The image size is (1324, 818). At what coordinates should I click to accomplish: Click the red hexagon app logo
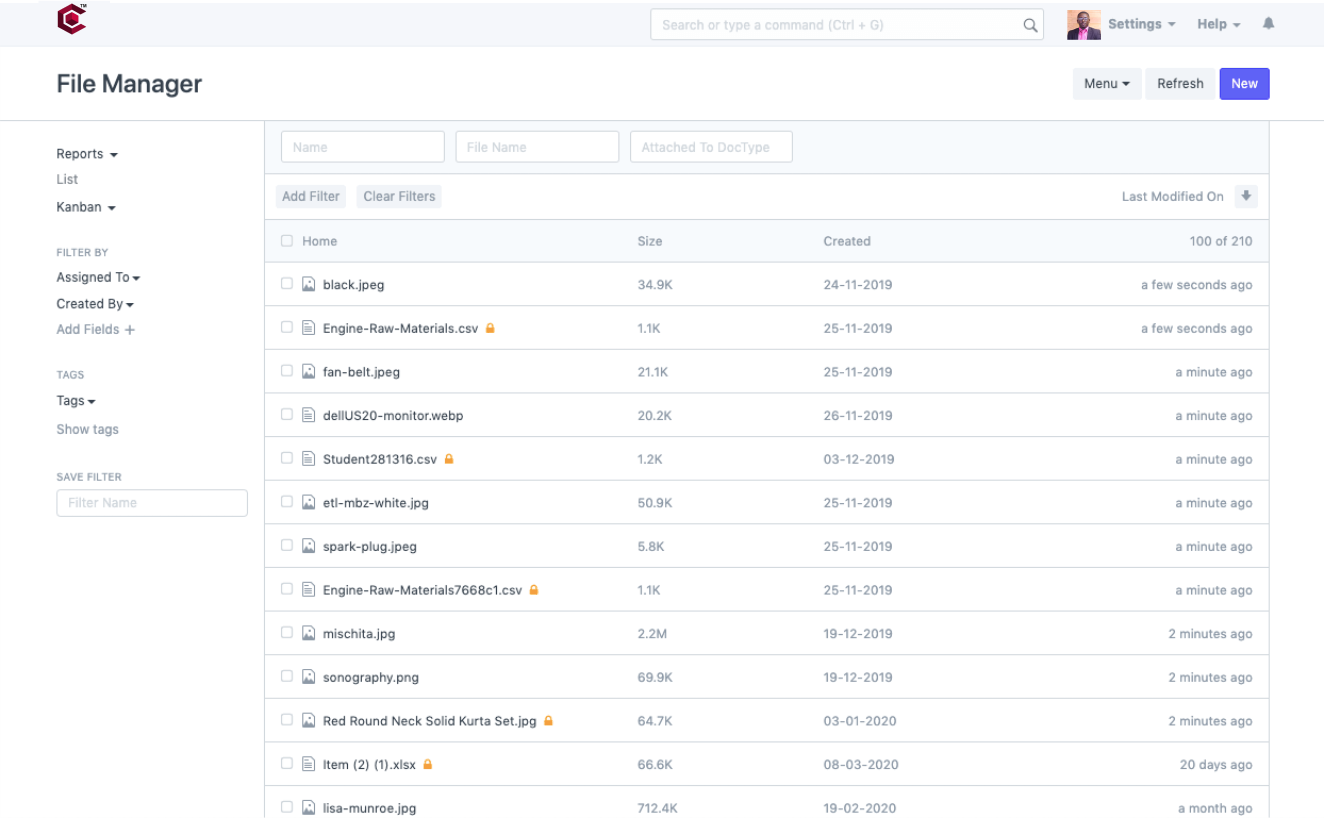(x=71, y=20)
